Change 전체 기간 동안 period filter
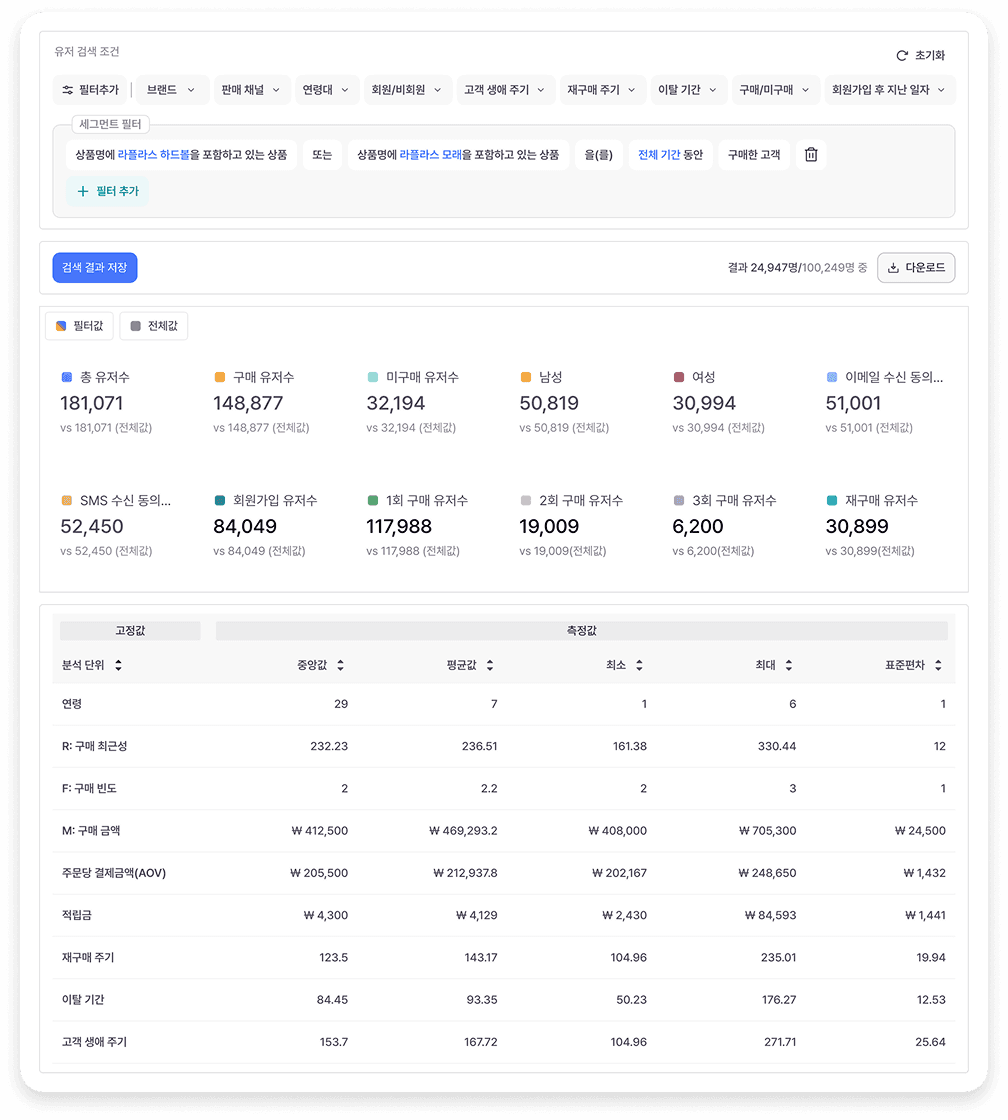The image size is (1008, 1120). (670, 154)
